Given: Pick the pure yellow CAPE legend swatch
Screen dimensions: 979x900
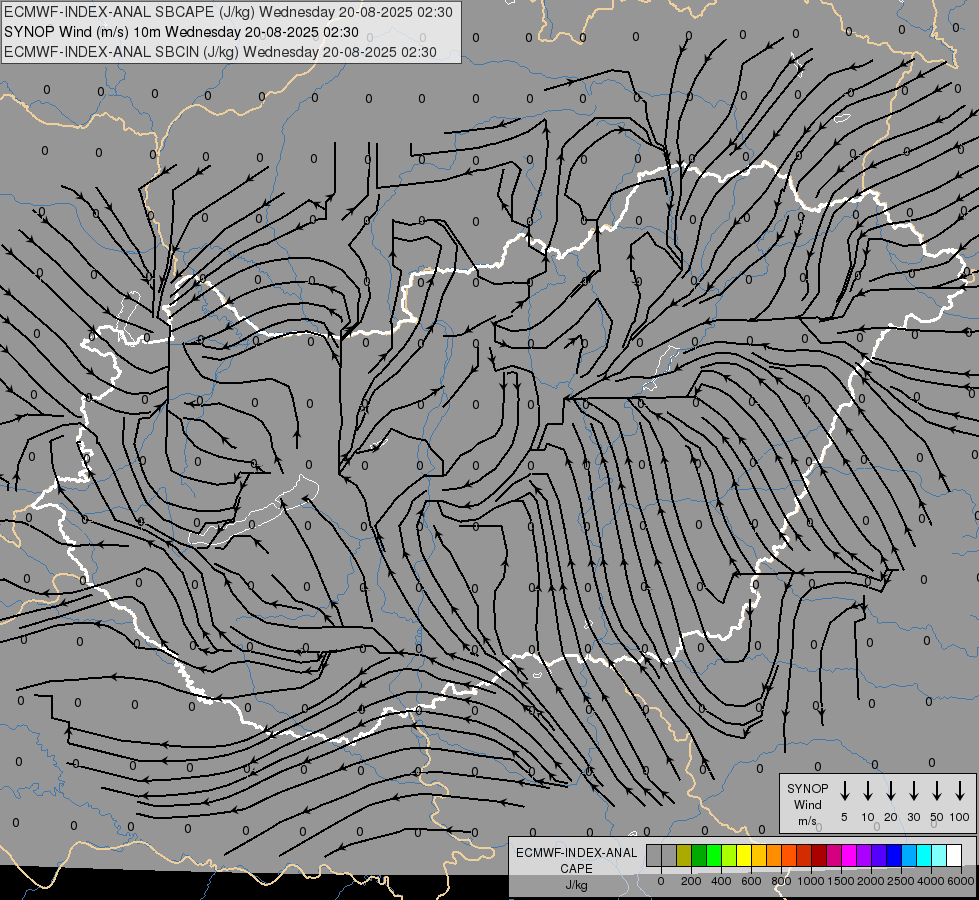Looking at the screenshot, I should (744, 855).
